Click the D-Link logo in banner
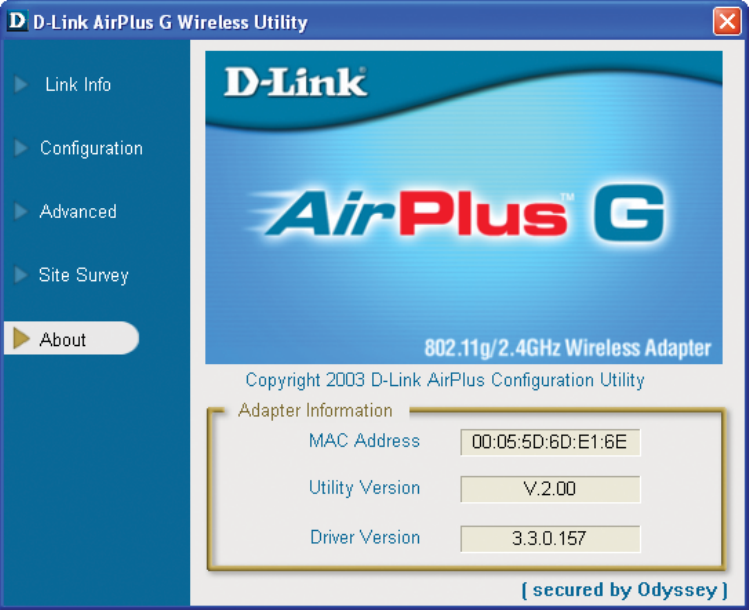The image size is (749, 610). tap(296, 82)
